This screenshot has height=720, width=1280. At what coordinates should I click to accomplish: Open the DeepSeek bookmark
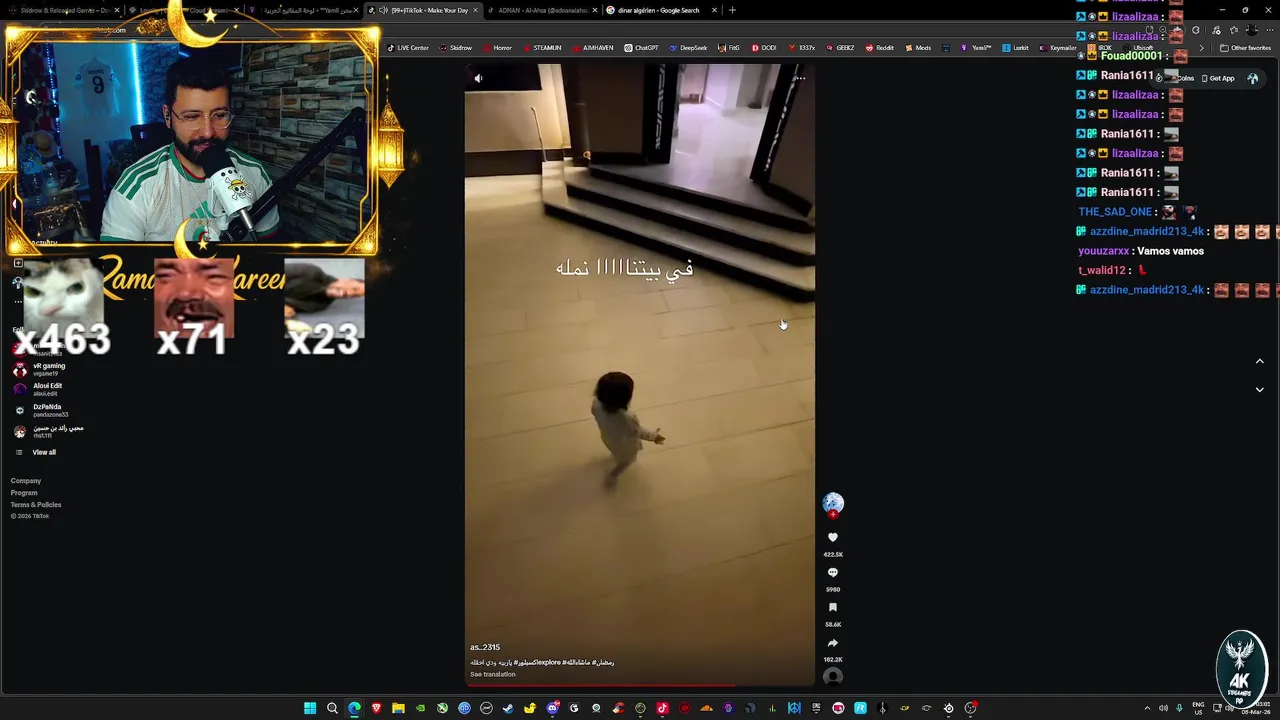point(688,48)
